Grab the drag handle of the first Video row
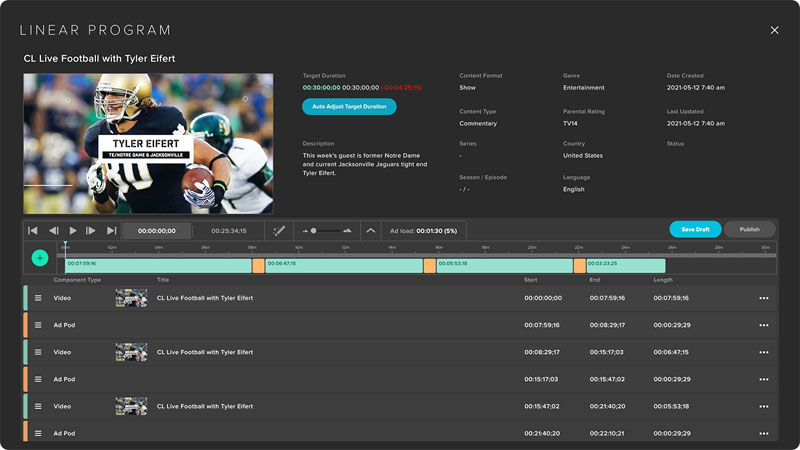 tap(39, 298)
